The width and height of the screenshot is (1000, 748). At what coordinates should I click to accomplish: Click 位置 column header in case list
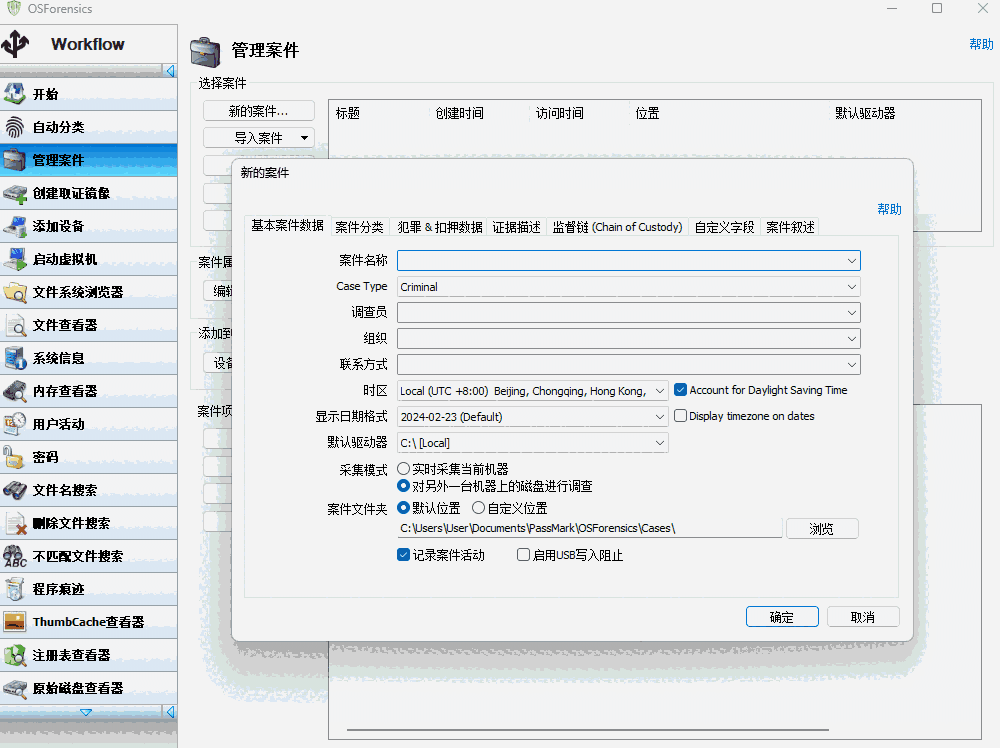[647, 113]
